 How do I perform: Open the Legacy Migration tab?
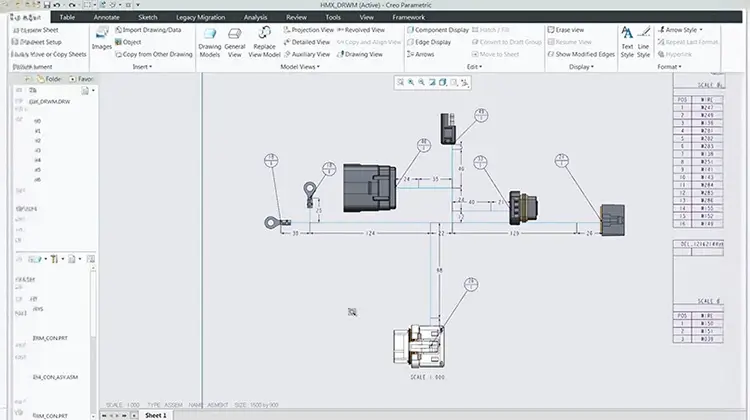point(200,17)
